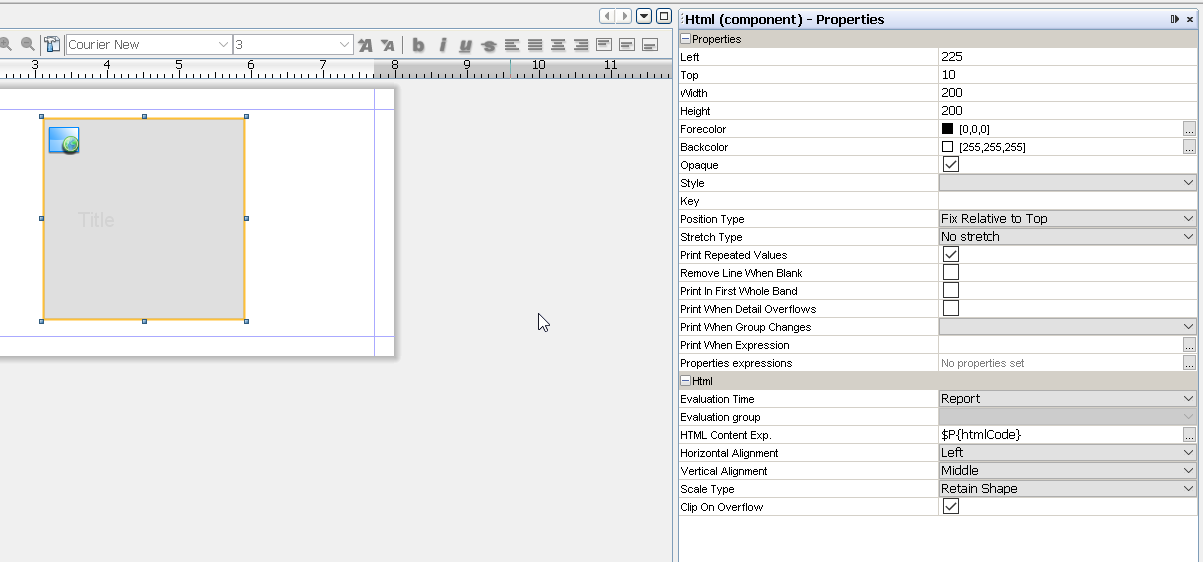Viewport: 1203px width, 562px height.
Task: Click the increase font size icon
Action: click(x=365, y=45)
